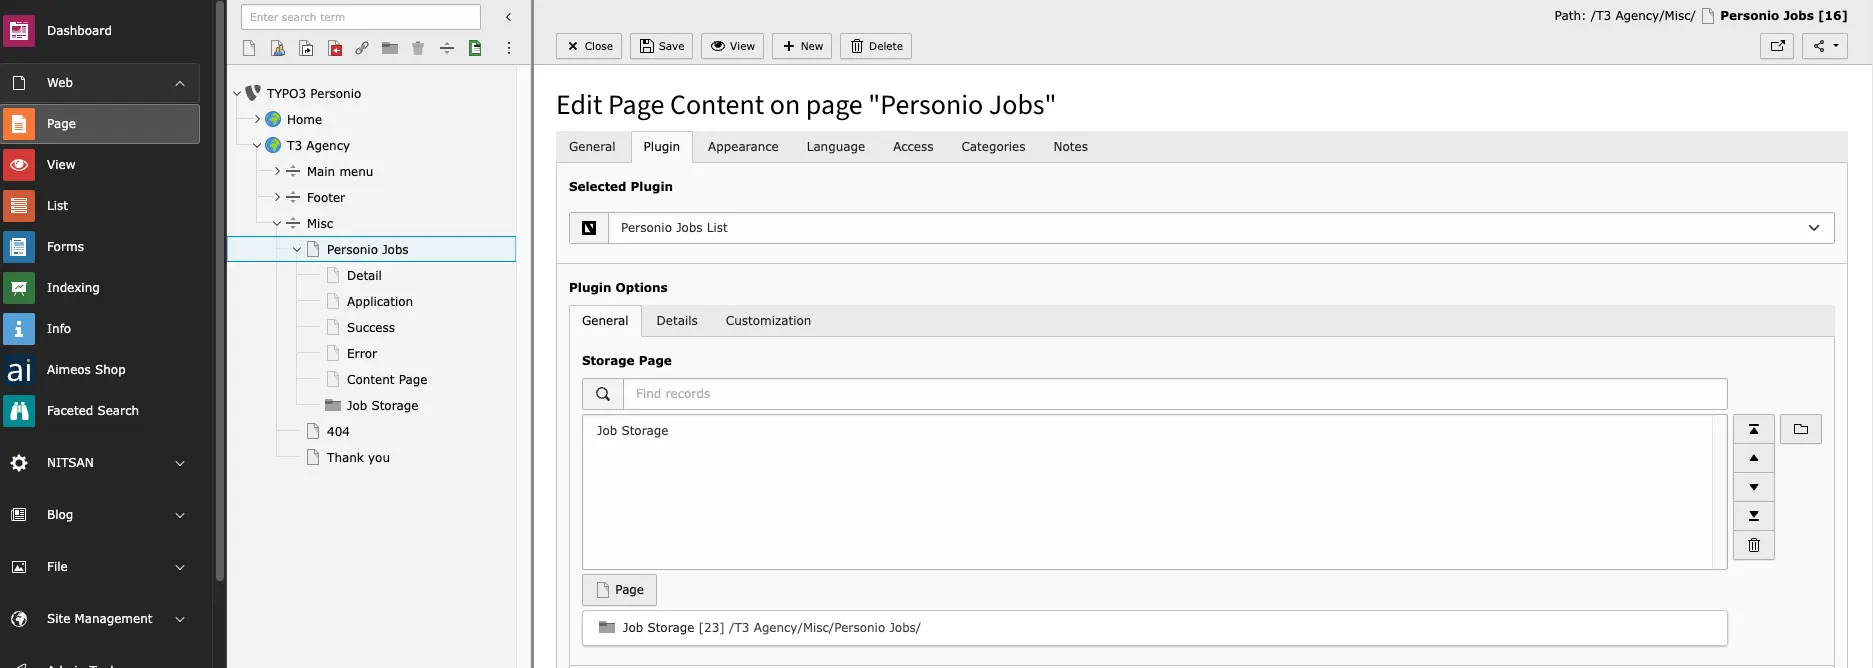This screenshot has width=1873, height=668.
Task: Open the Selected Plugin dropdown
Action: pos(1201,228)
